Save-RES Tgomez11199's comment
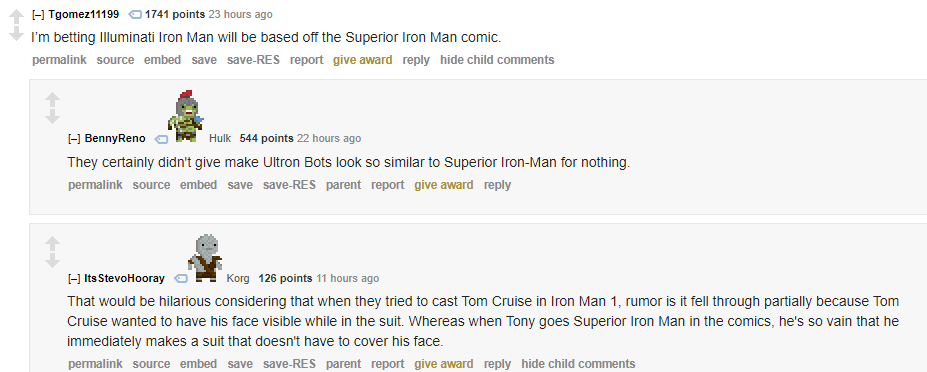Image resolution: width=927 pixels, height=372 pixels. point(253,60)
